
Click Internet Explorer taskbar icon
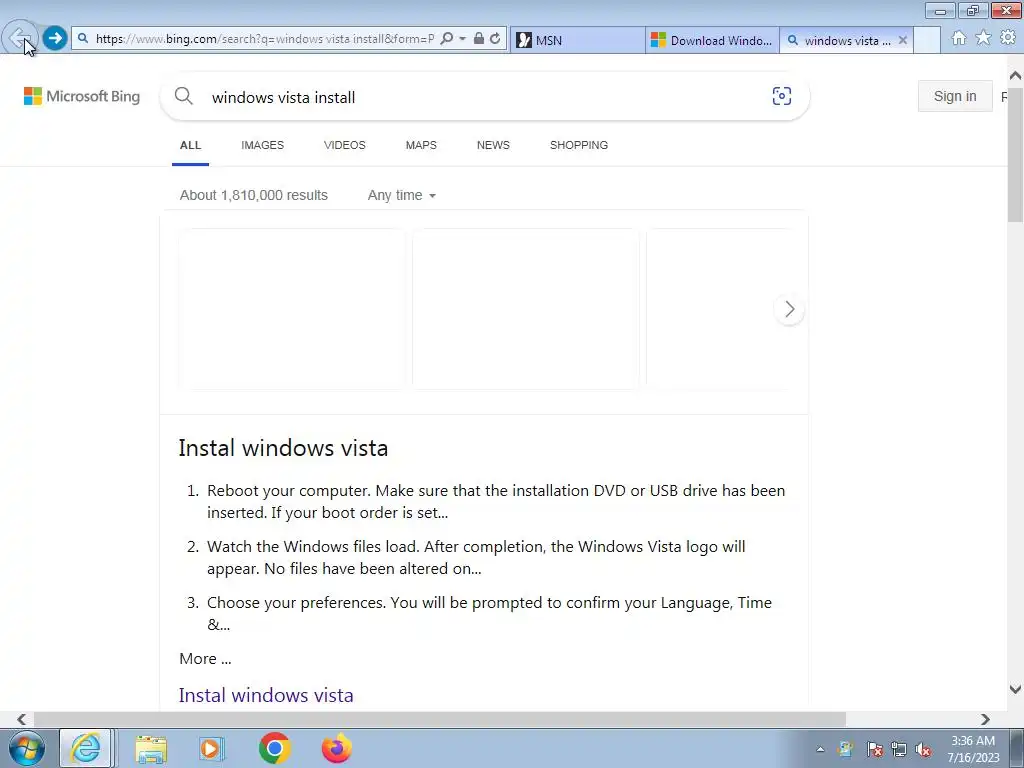point(86,748)
